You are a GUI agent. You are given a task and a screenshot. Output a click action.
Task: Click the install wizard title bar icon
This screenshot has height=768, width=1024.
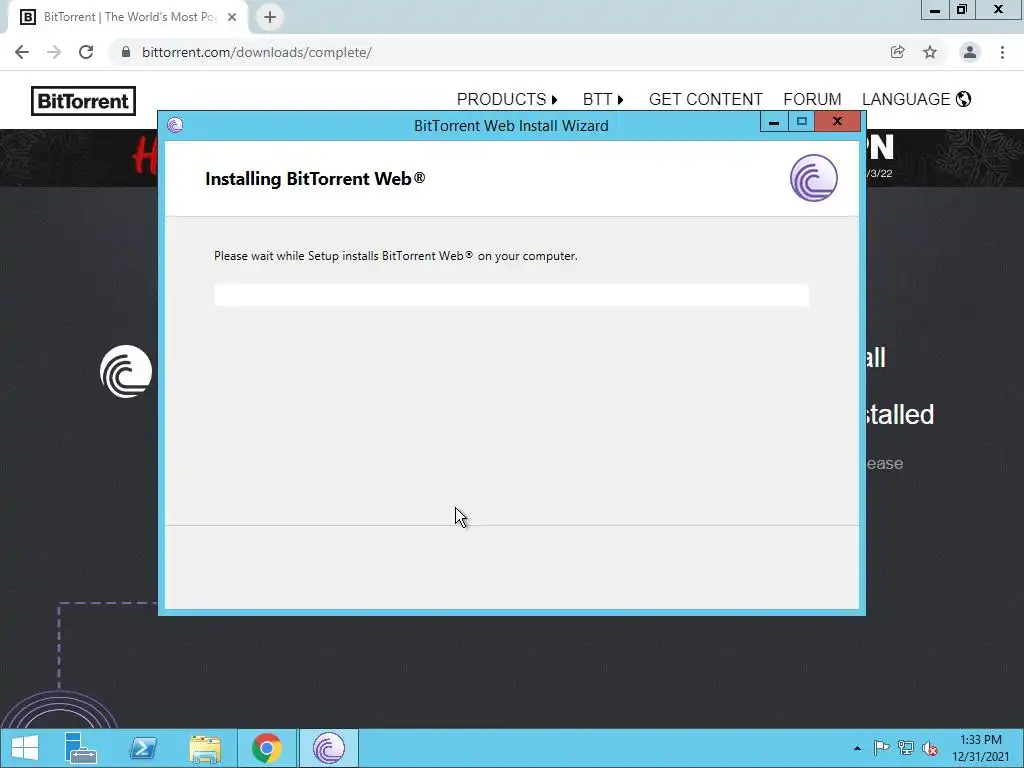click(x=175, y=125)
